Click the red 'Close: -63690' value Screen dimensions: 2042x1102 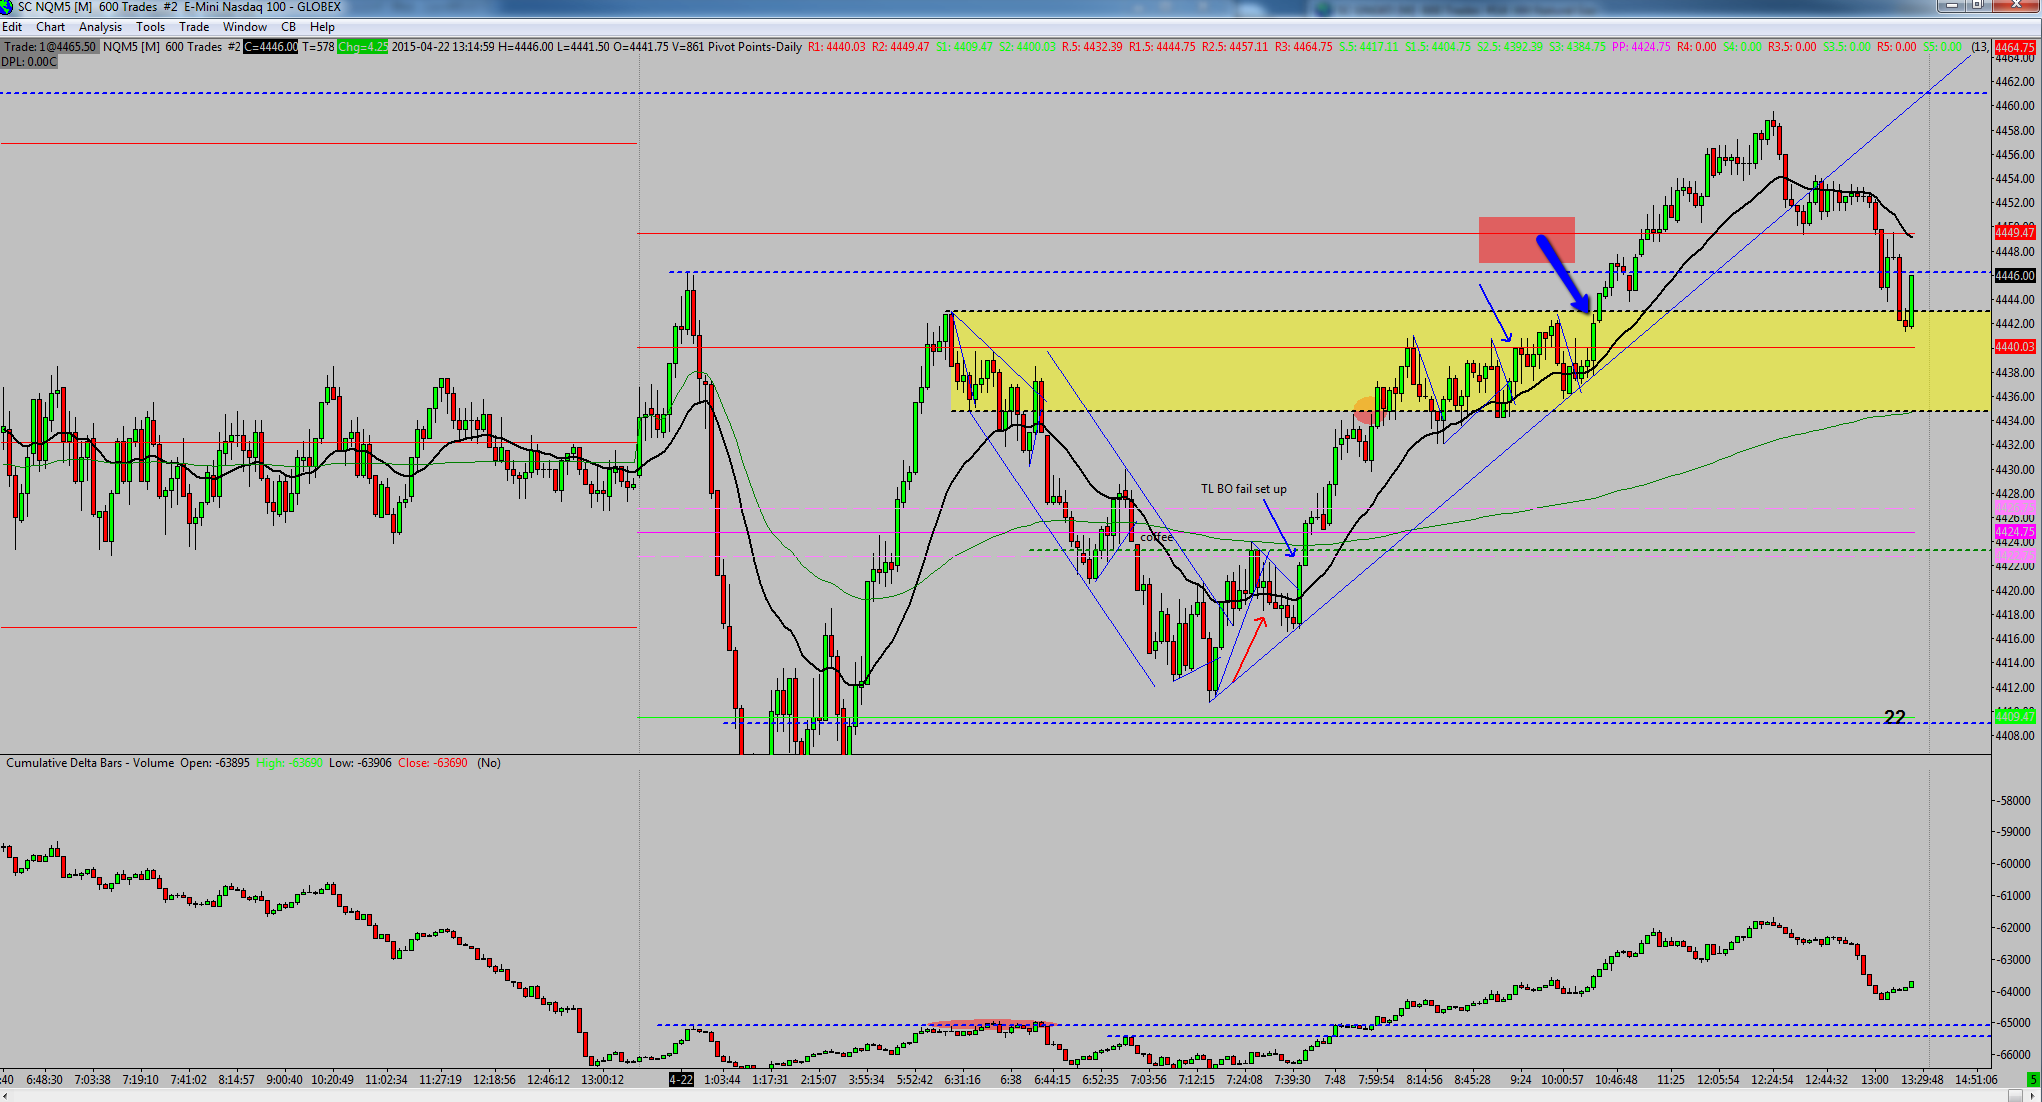point(432,763)
